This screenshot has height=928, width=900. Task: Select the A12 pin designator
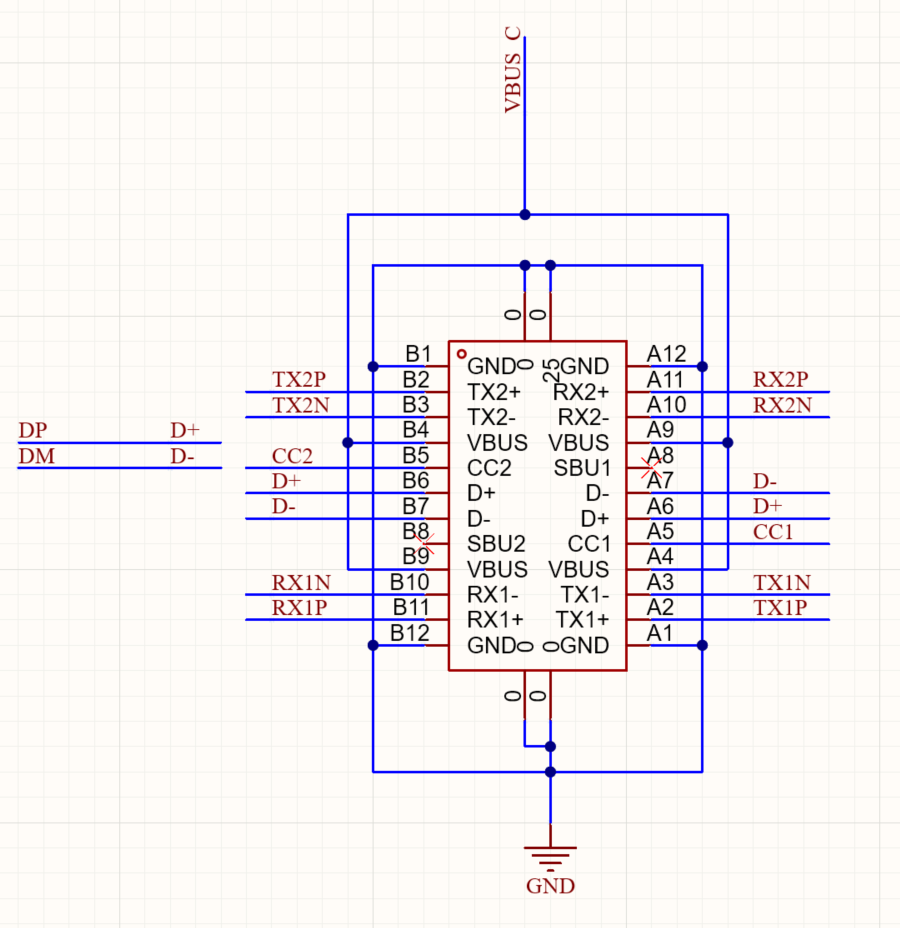666,354
